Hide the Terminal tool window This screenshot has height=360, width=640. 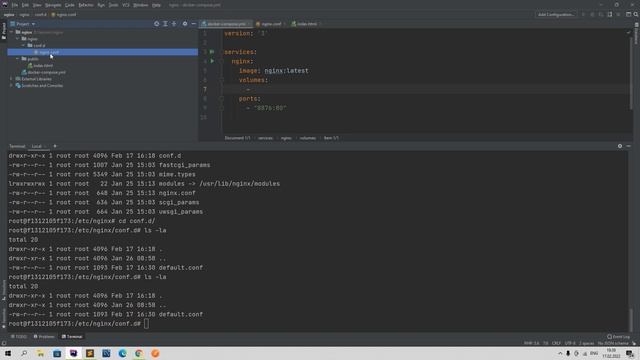(x=629, y=146)
